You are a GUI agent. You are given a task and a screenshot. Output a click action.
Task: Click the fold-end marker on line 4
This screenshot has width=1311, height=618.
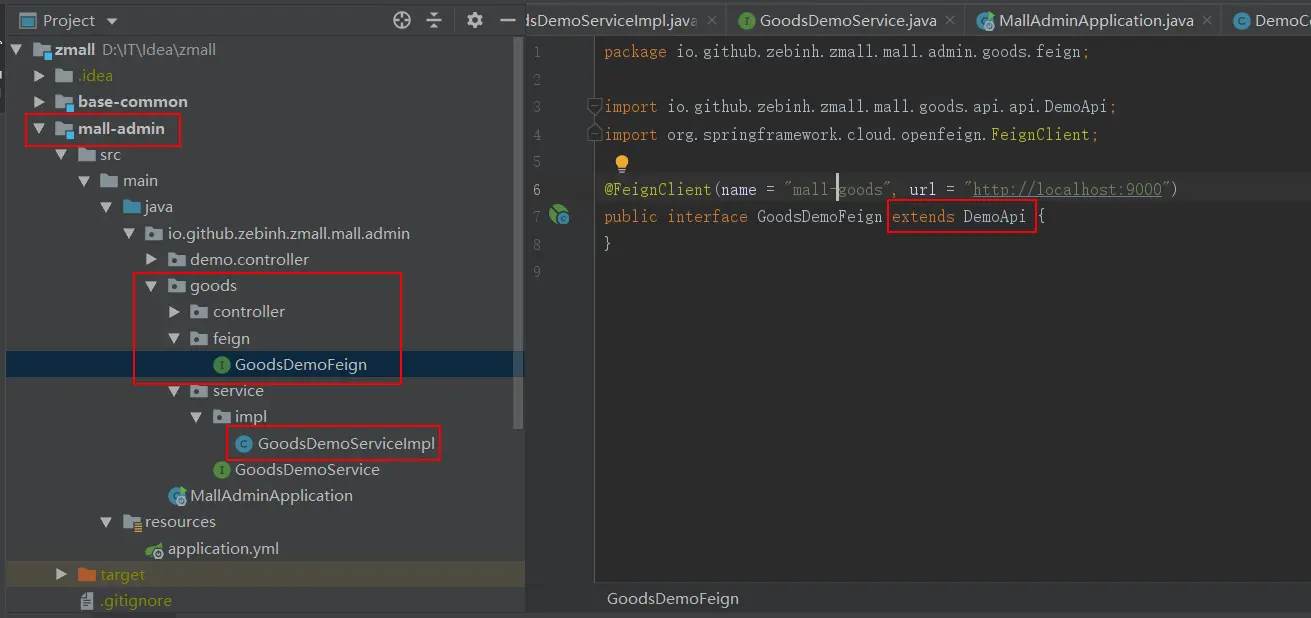595,133
